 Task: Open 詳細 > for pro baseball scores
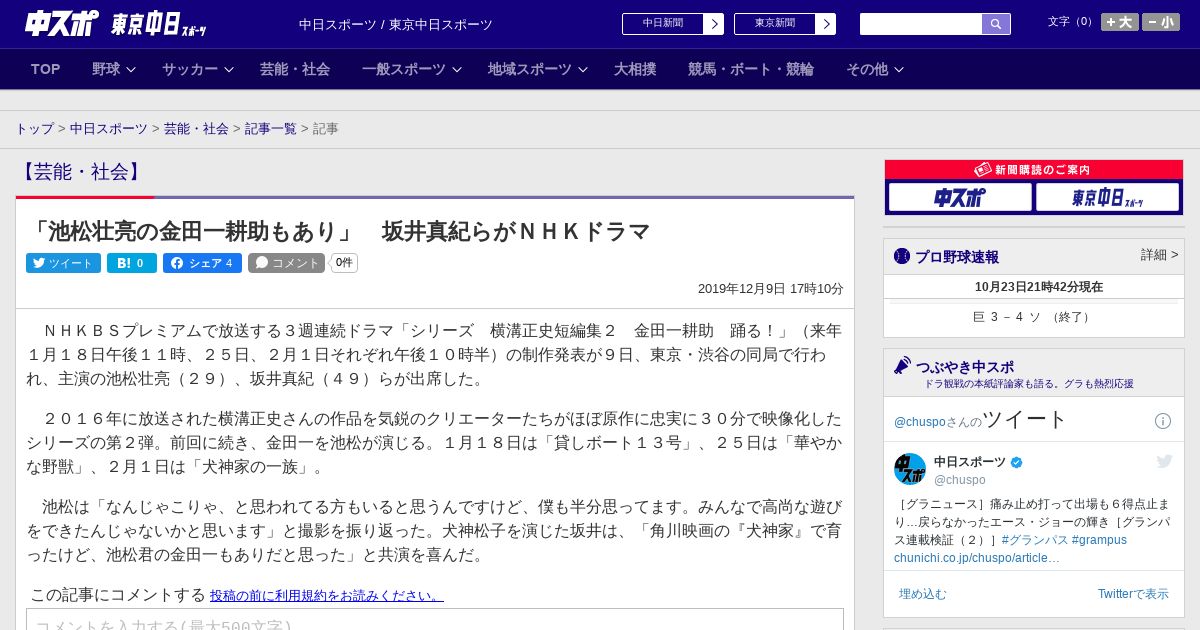(1160, 255)
